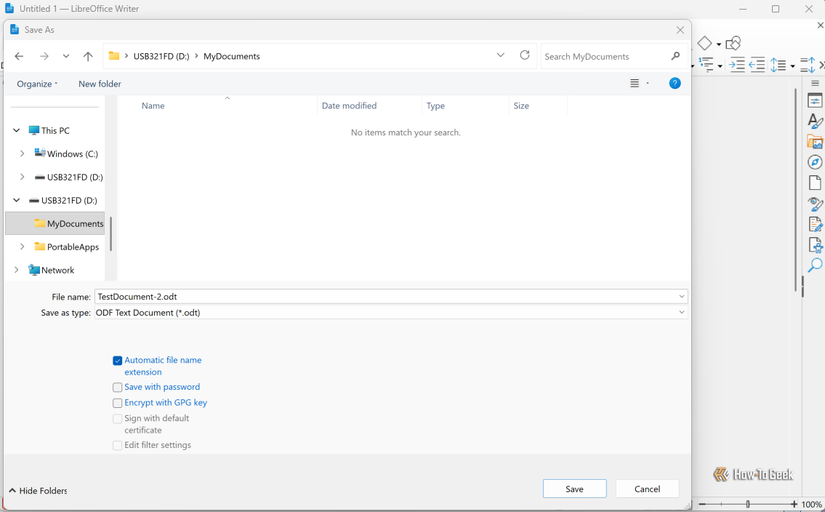Open the Properties sidebar deck in Writer
Image resolution: width=825 pixels, height=512 pixels.
(x=814, y=101)
